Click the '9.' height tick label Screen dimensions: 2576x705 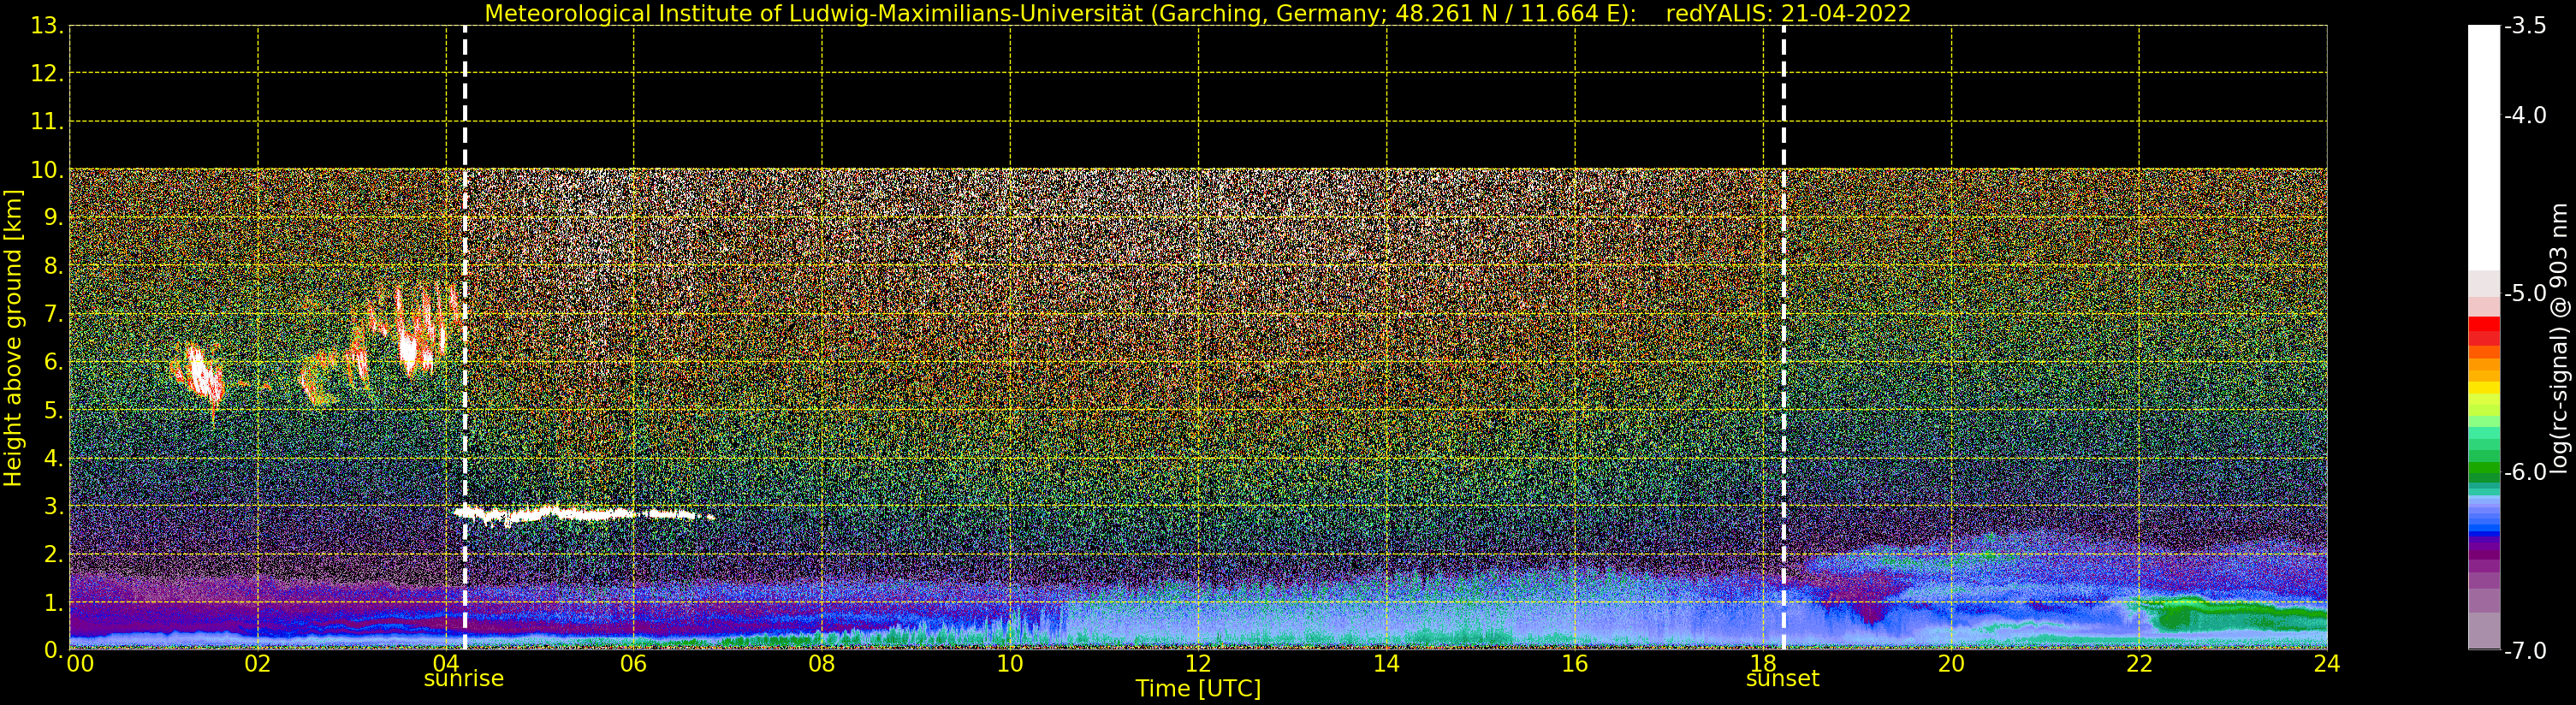(53, 218)
